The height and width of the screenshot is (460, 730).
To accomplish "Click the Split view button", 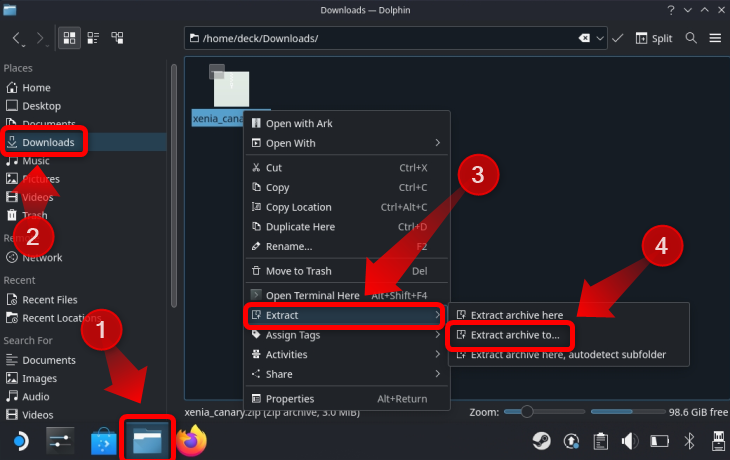I will (x=654, y=38).
